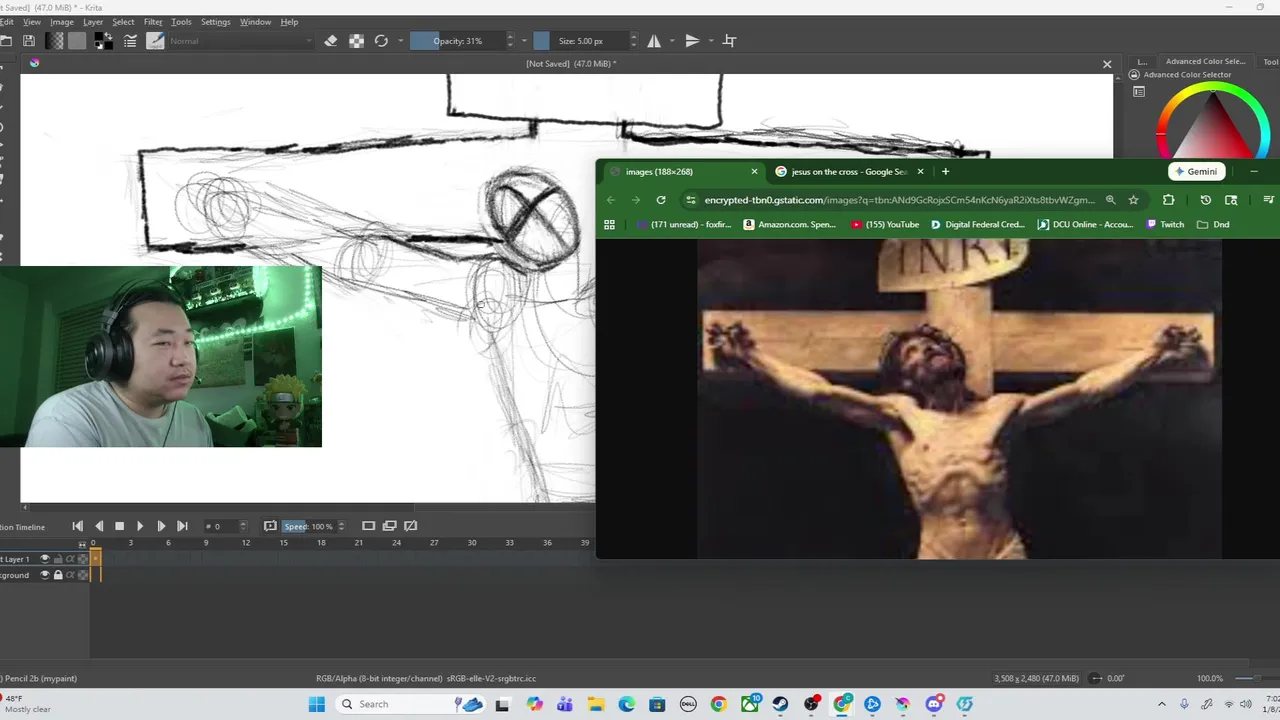
Task: Adjust the Opacity 31% slider
Action: pos(458,41)
